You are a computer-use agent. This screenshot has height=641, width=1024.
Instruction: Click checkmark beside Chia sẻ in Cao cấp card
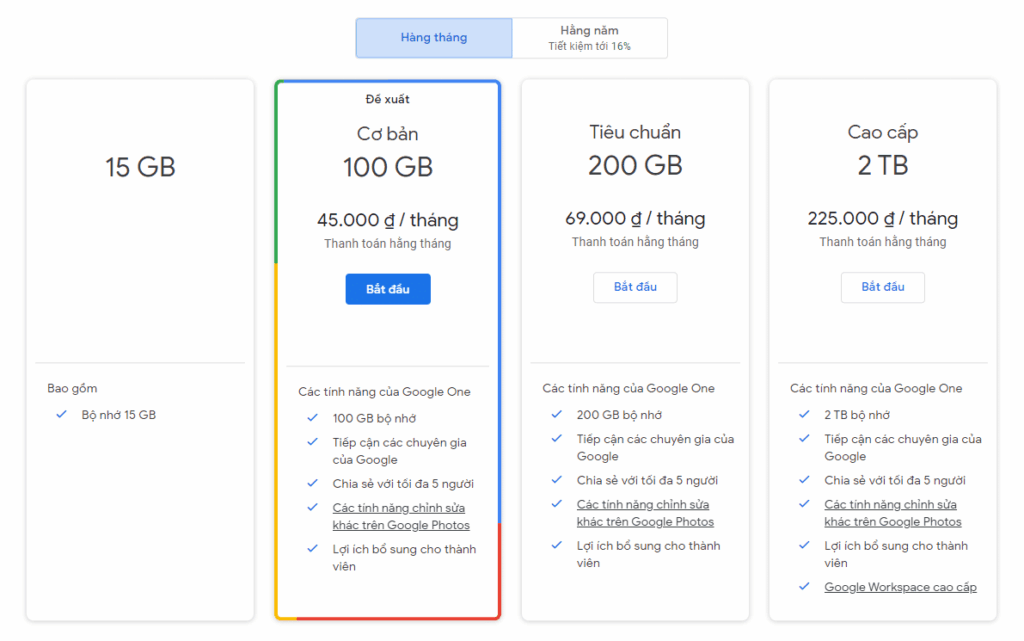pyautogui.click(x=804, y=480)
